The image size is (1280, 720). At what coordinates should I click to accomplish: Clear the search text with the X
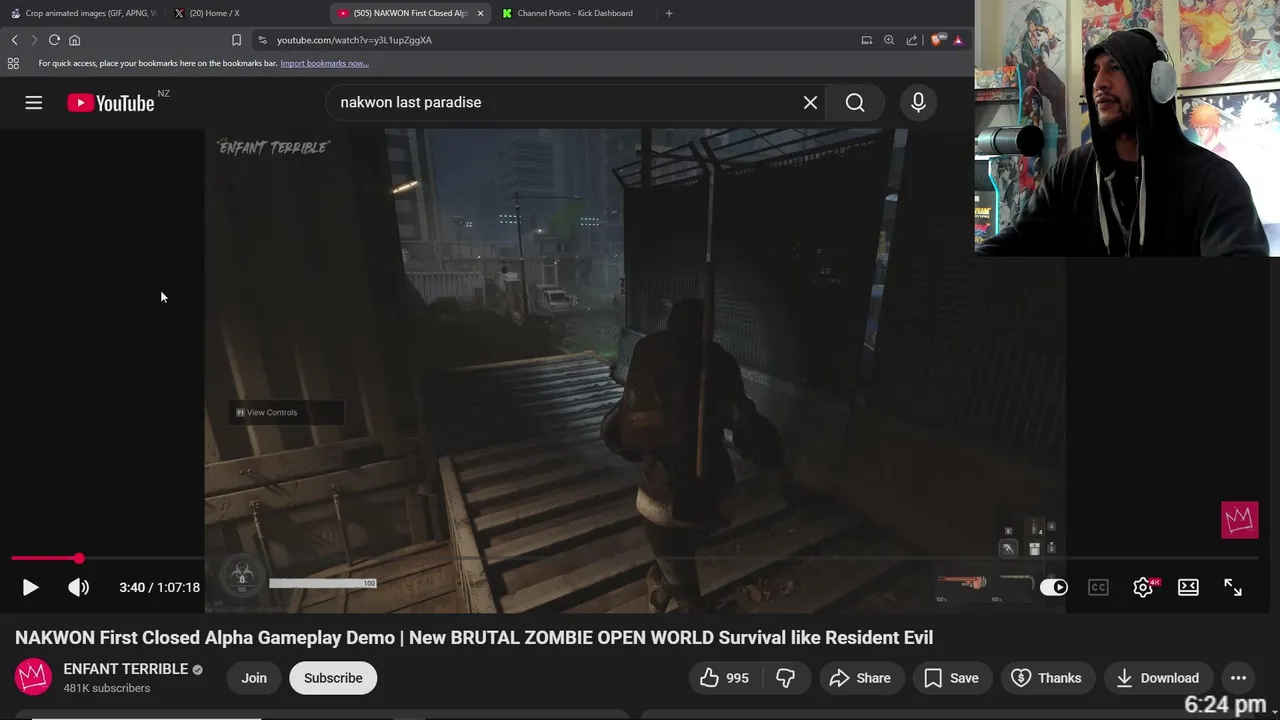click(810, 102)
